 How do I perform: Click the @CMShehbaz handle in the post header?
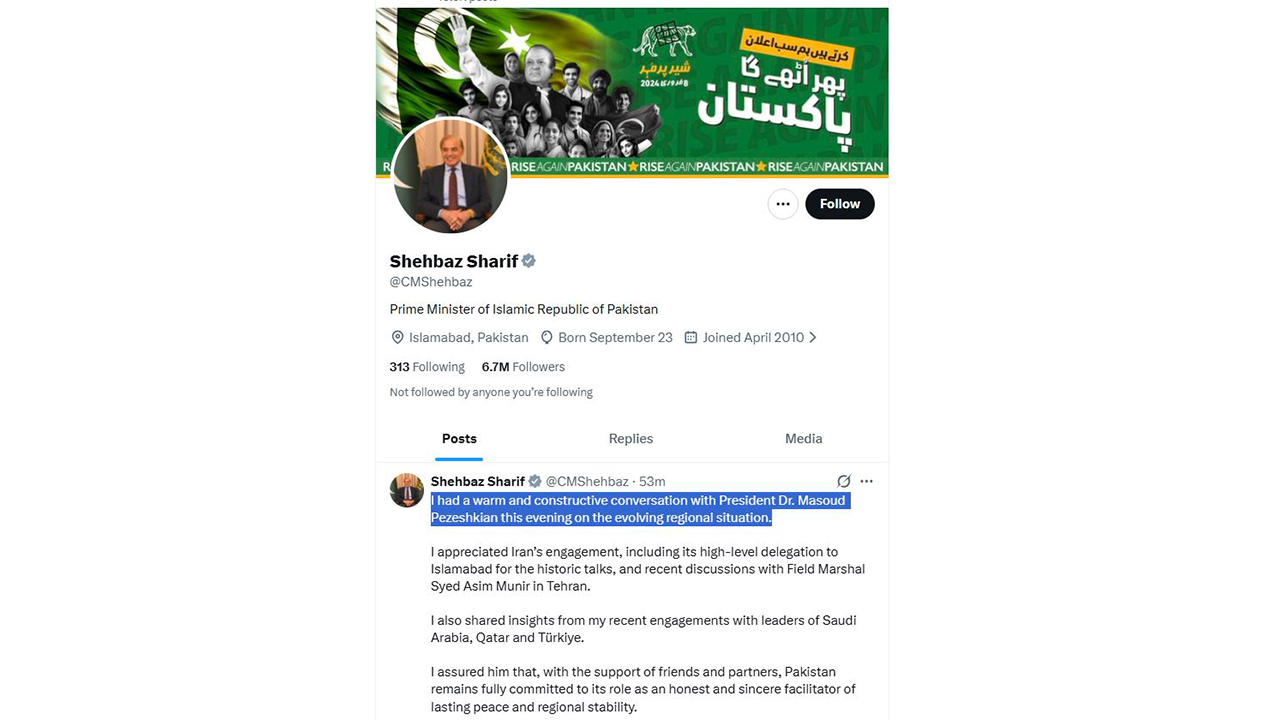point(587,482)
